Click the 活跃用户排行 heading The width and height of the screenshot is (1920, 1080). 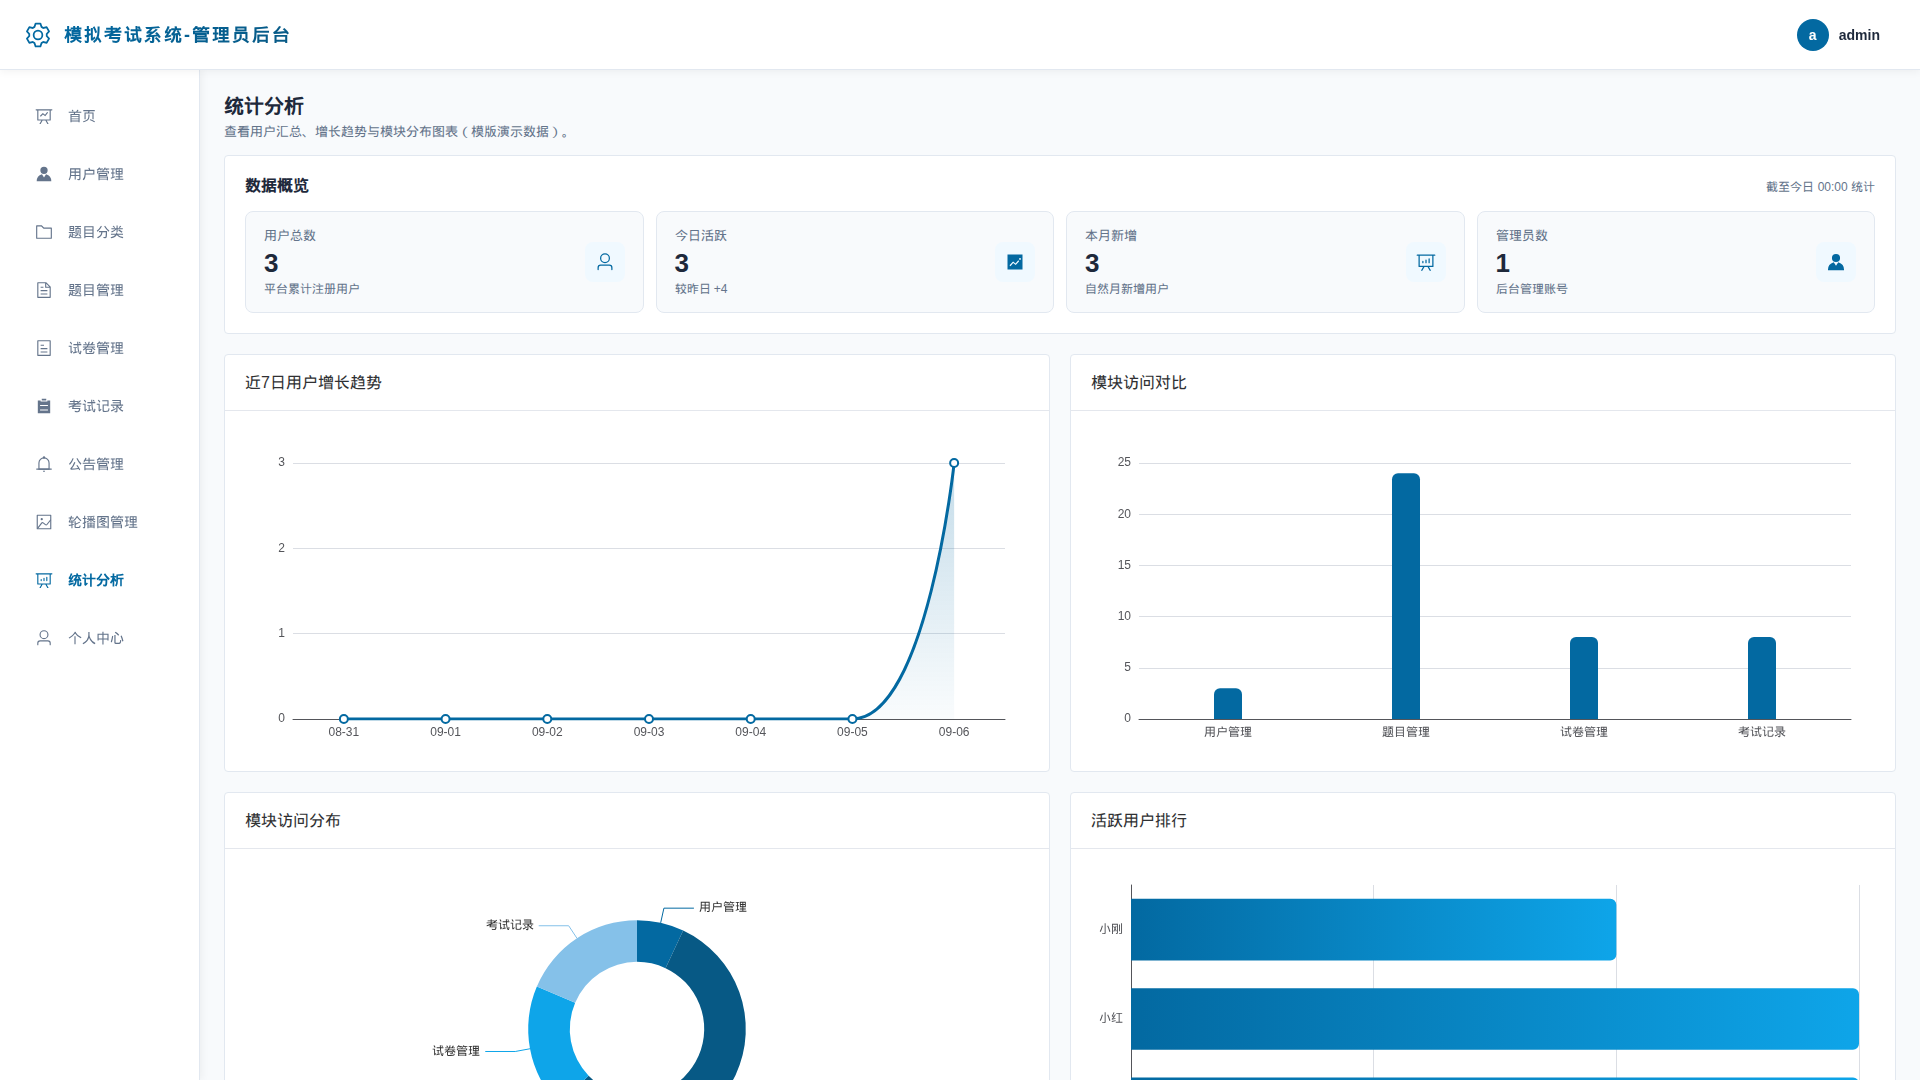[1139, 821]
